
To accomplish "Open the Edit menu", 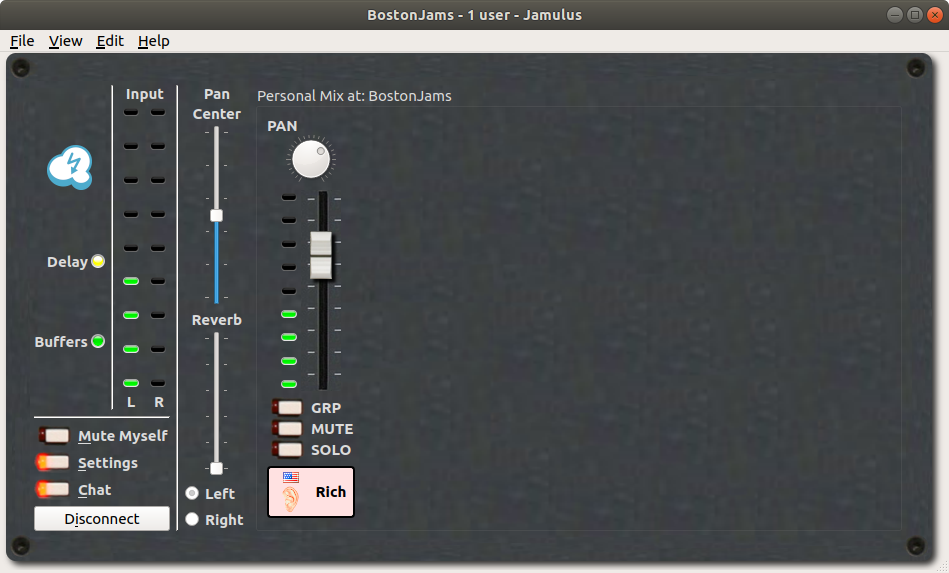I will [x=110, y=41].
